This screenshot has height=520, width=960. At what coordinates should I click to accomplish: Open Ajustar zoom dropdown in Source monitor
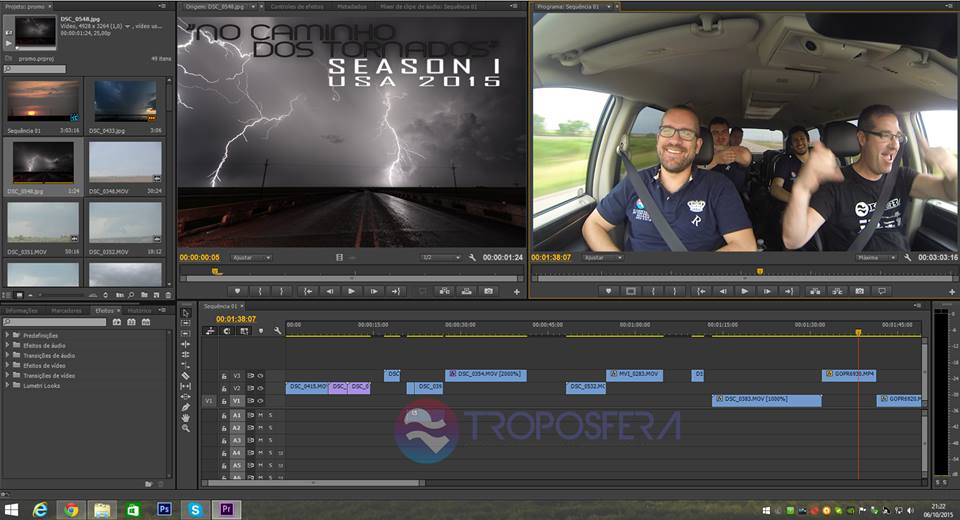click(250, 258)
